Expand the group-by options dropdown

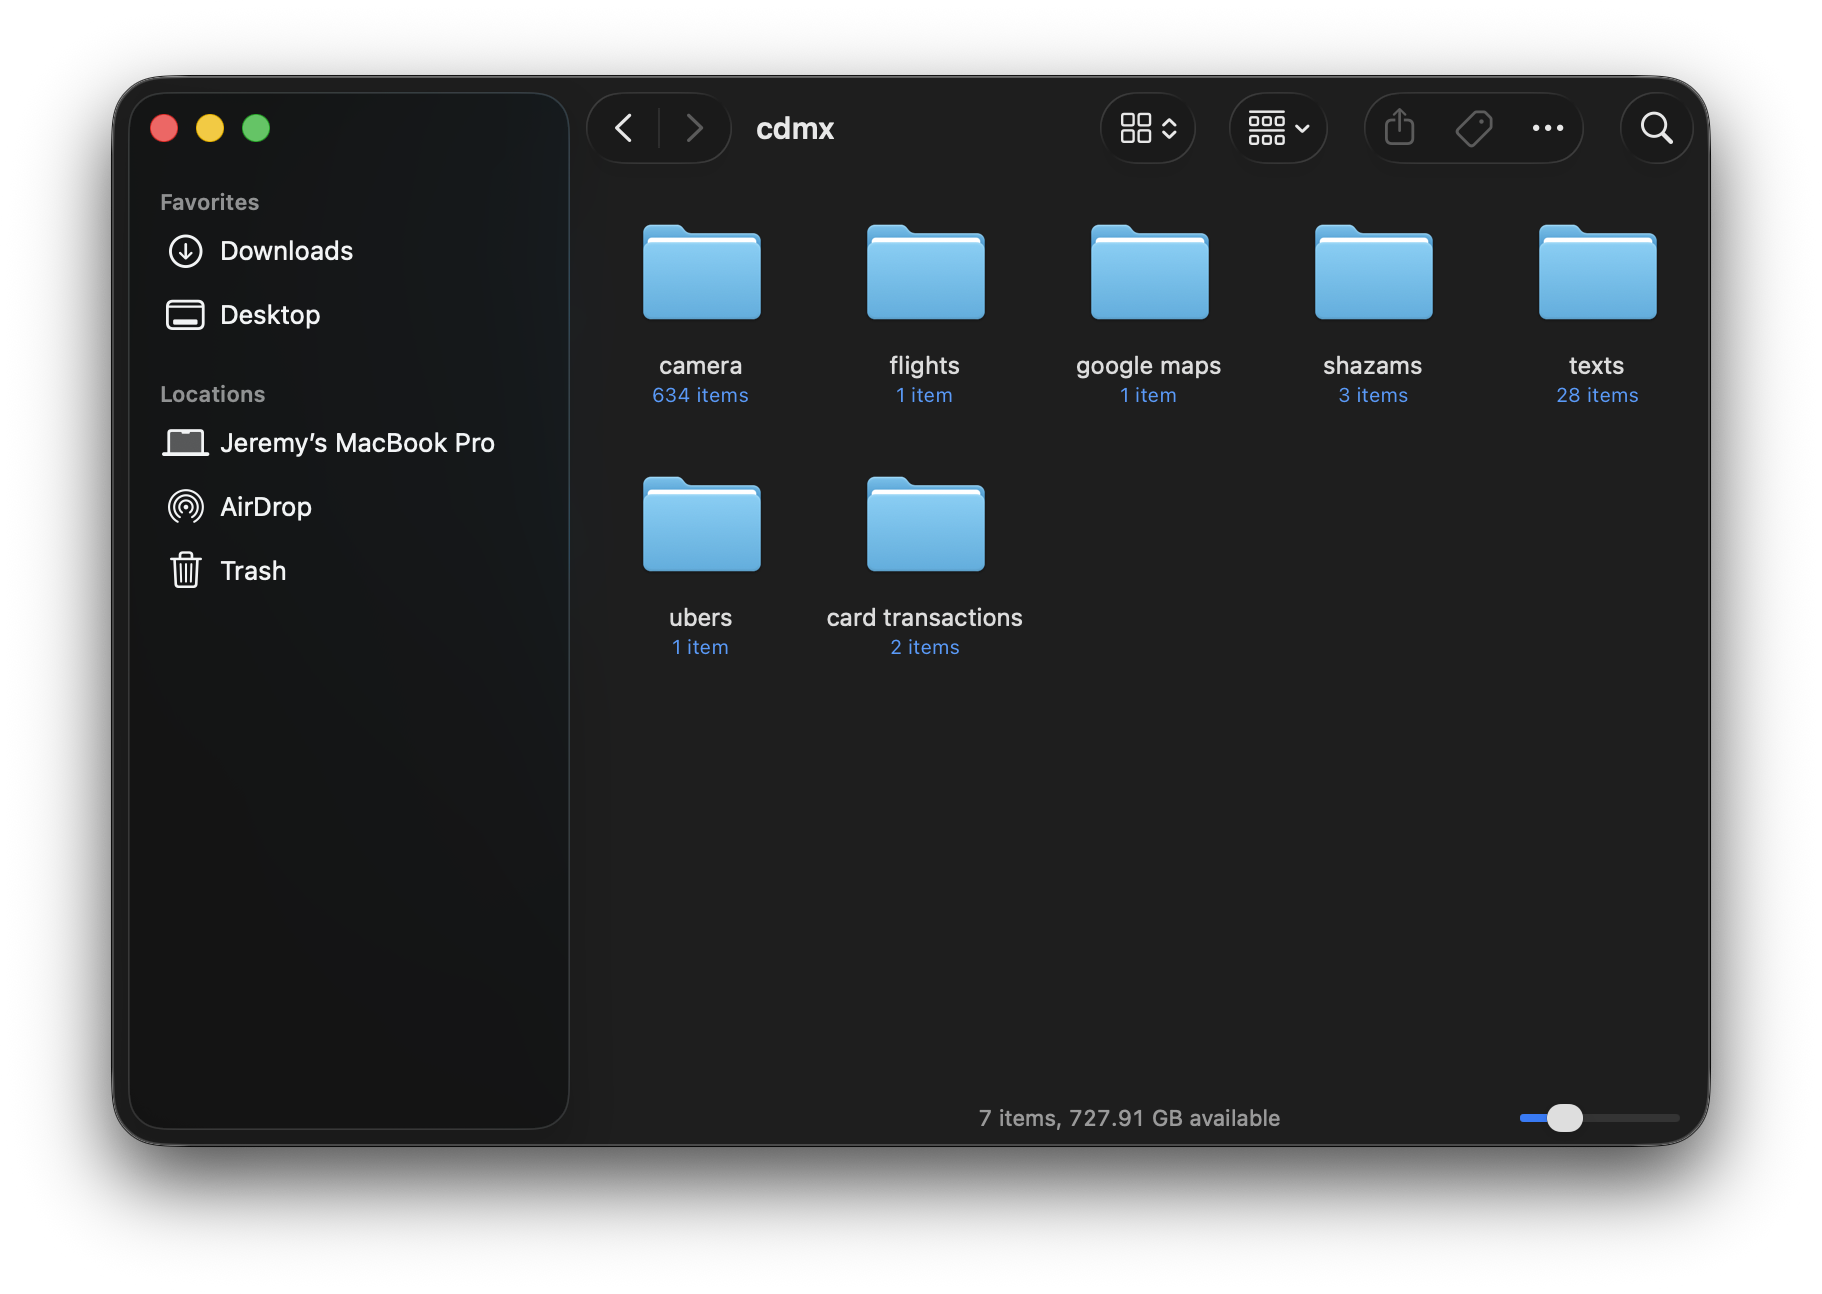click(1278, 128)
